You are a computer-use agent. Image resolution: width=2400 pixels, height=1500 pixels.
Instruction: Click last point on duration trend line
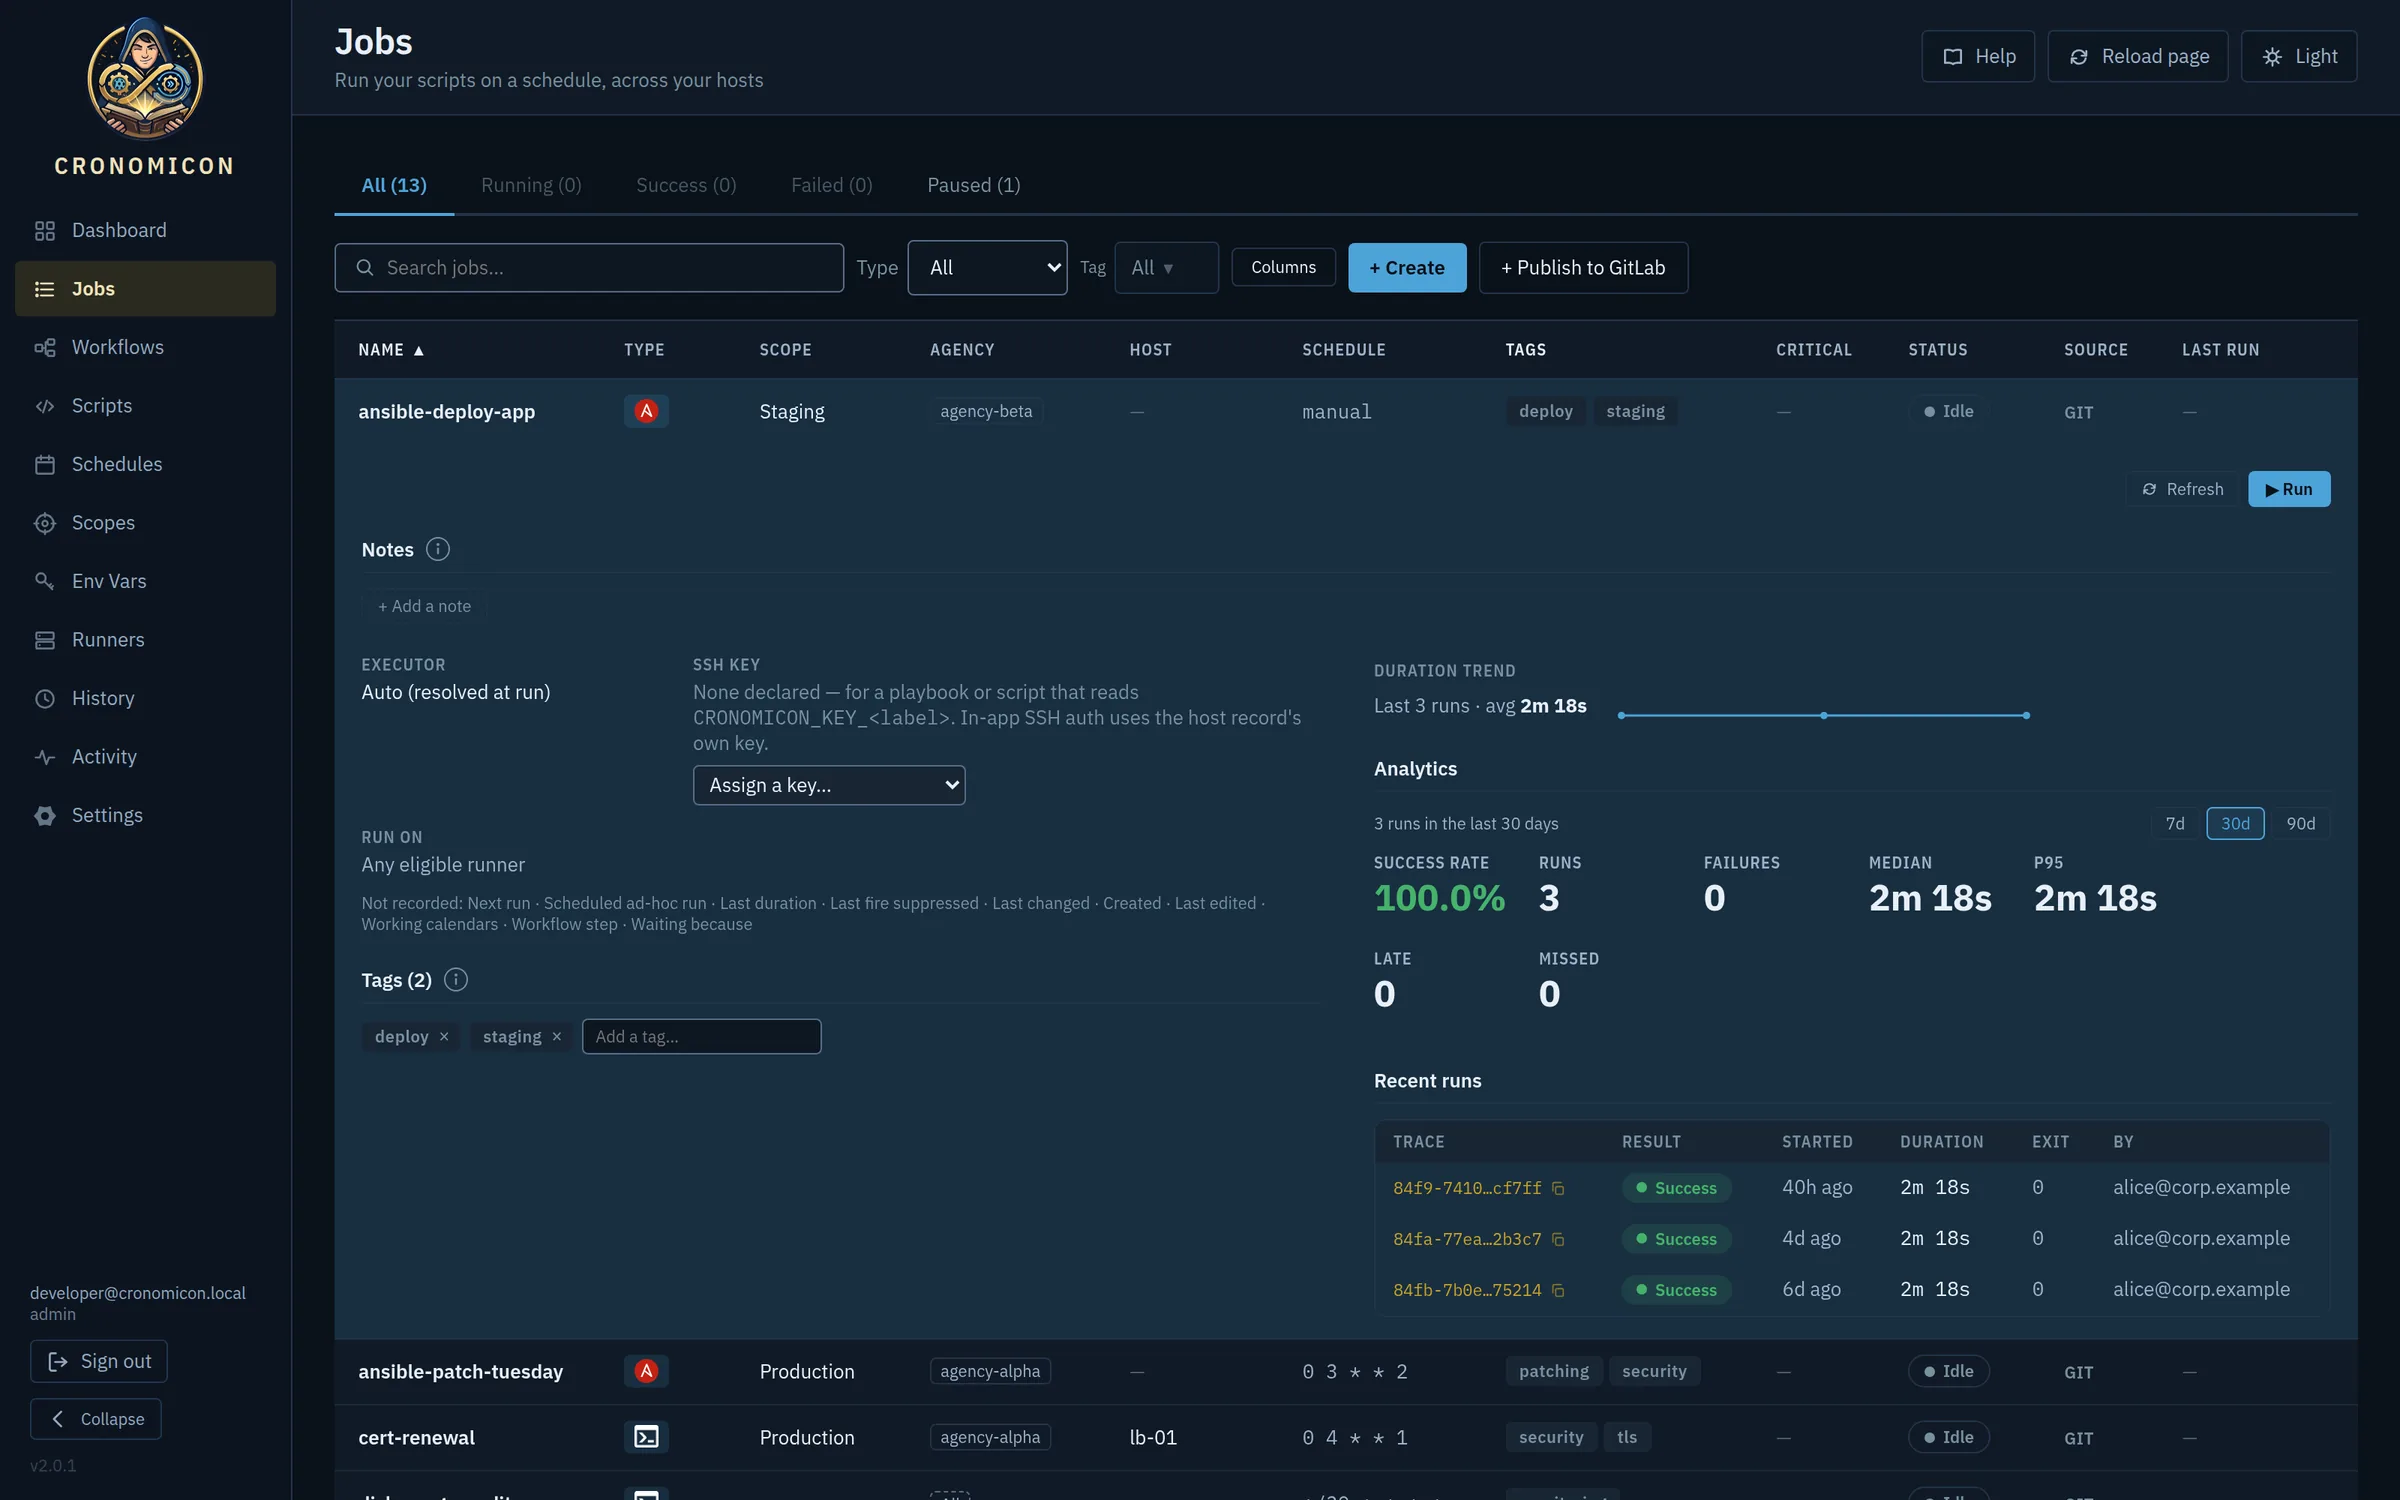coord(2026,715)
